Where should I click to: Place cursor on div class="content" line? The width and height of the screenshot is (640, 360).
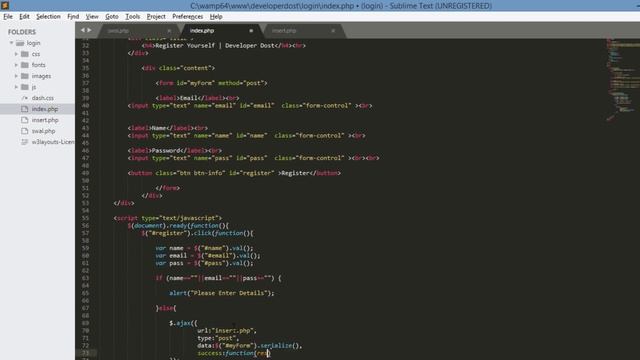point(178,68)
